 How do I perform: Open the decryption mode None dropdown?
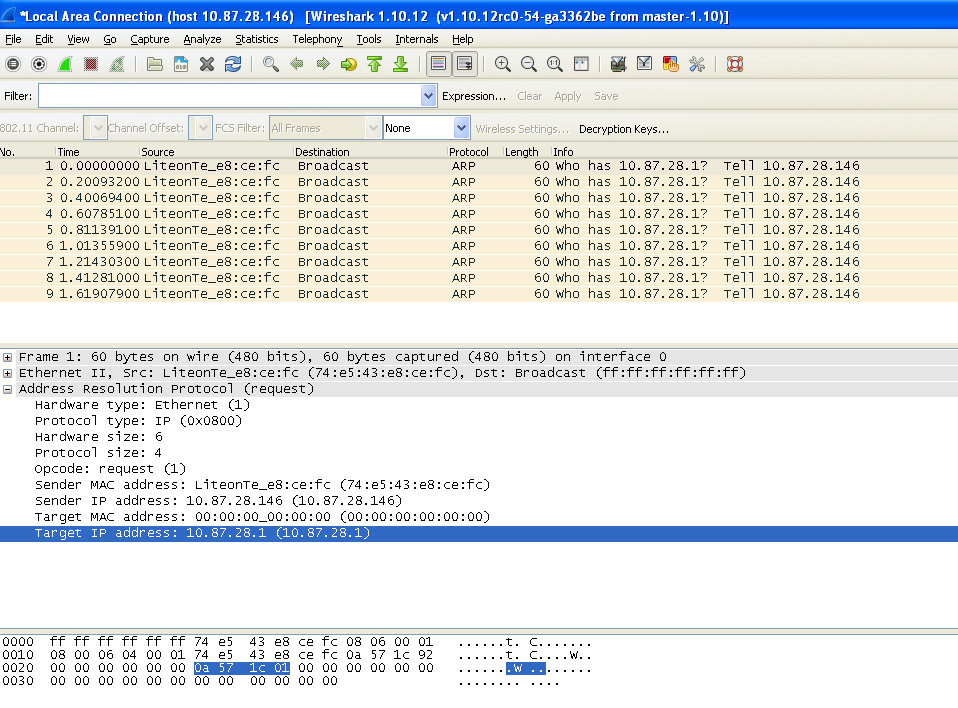(x=426, y=128)
